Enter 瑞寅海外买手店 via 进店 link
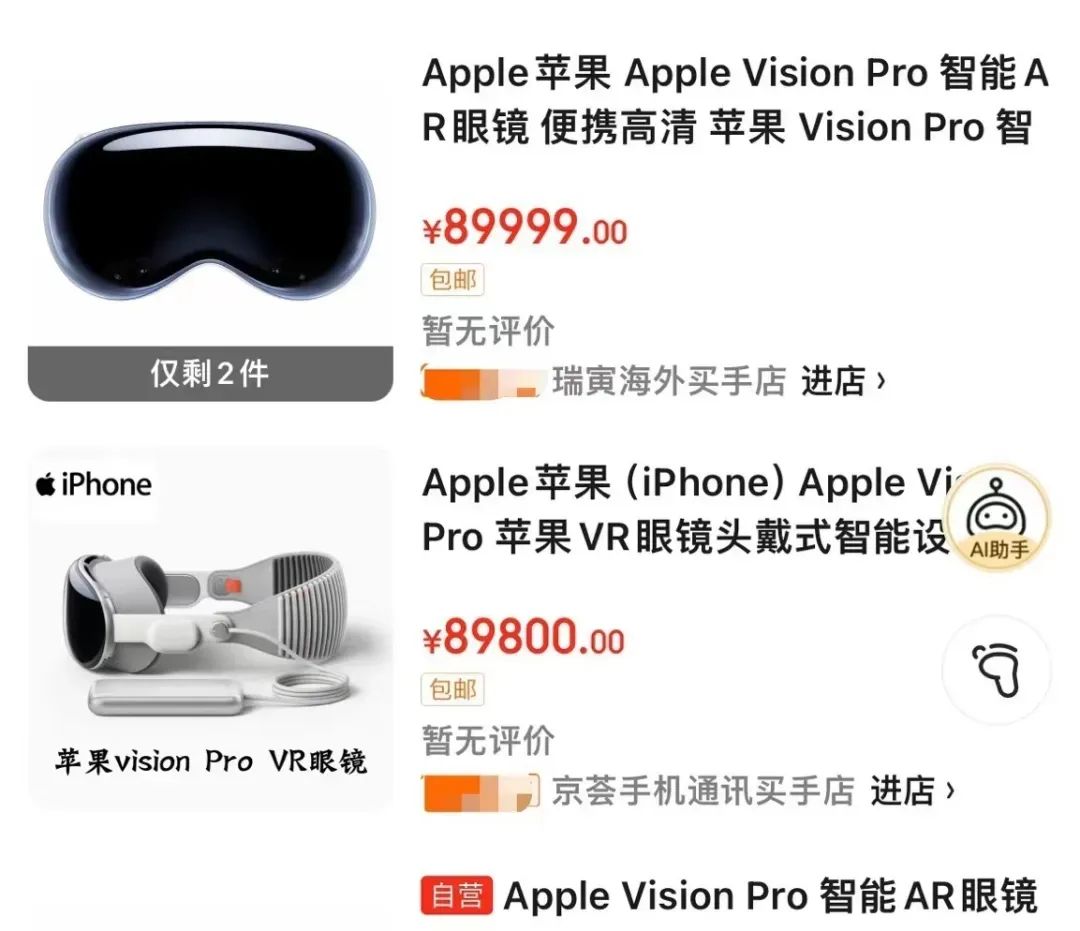 click(843, 381)
